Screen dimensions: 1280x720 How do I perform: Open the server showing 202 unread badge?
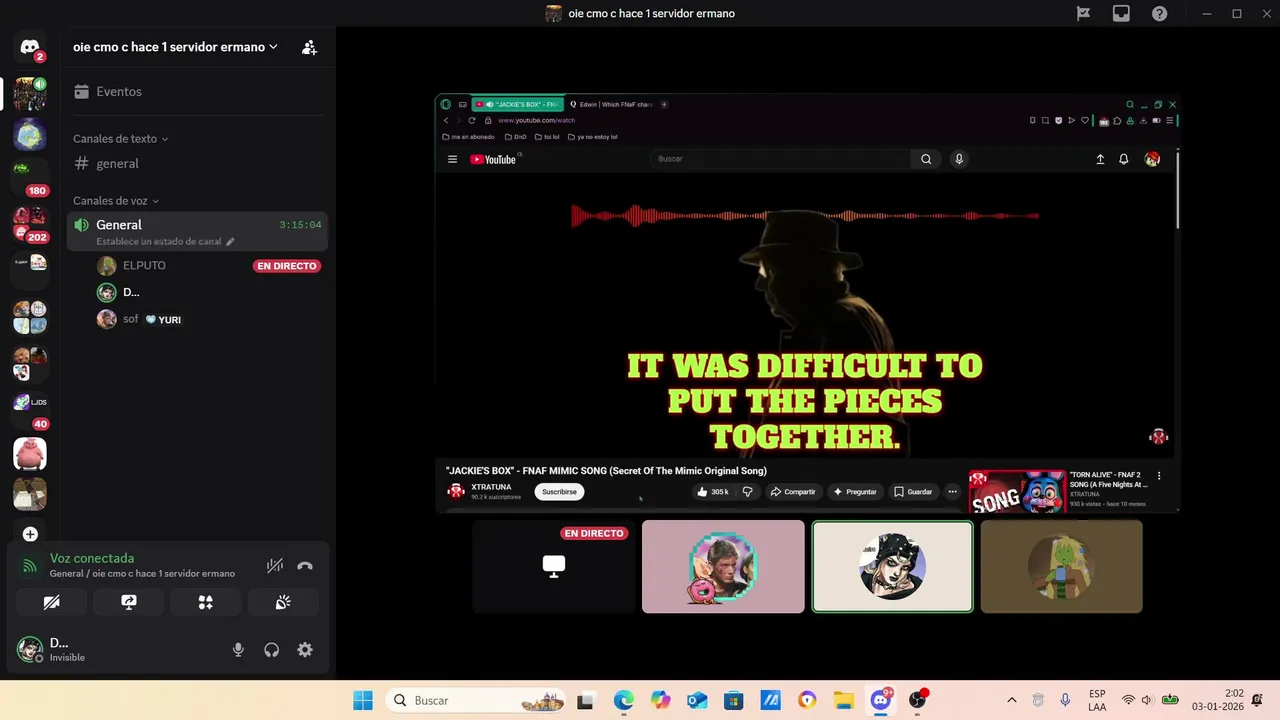30,222
